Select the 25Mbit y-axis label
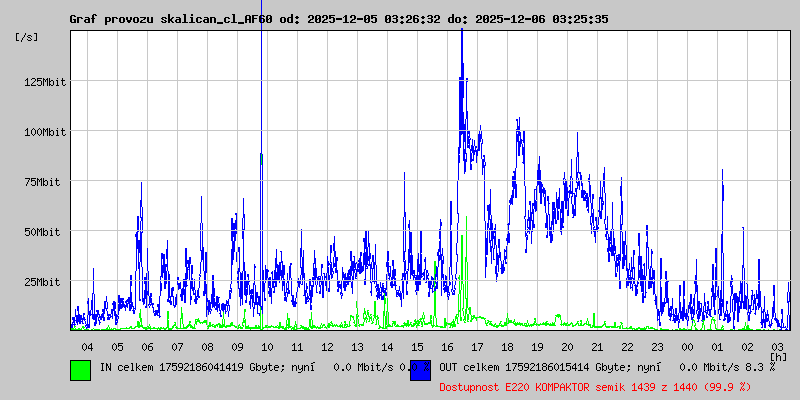Screen dimensions: 800x400 tap(45, 282)
